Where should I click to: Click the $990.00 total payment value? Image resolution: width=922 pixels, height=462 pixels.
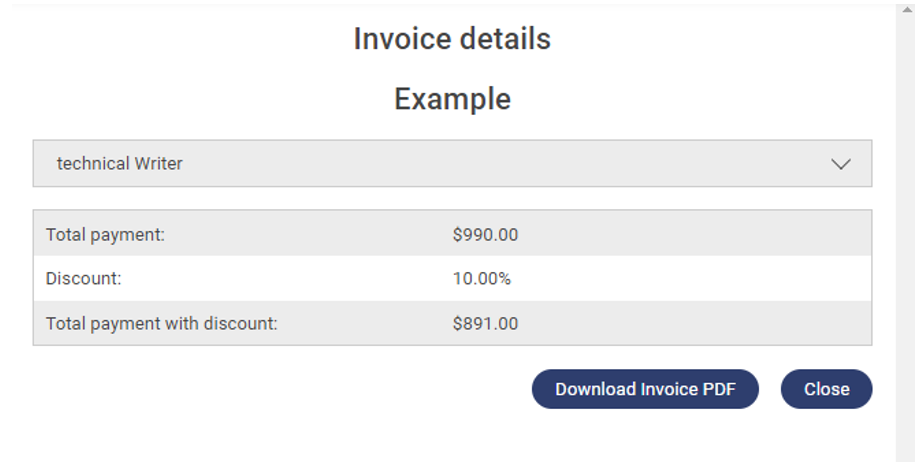(x=485, y=235)
